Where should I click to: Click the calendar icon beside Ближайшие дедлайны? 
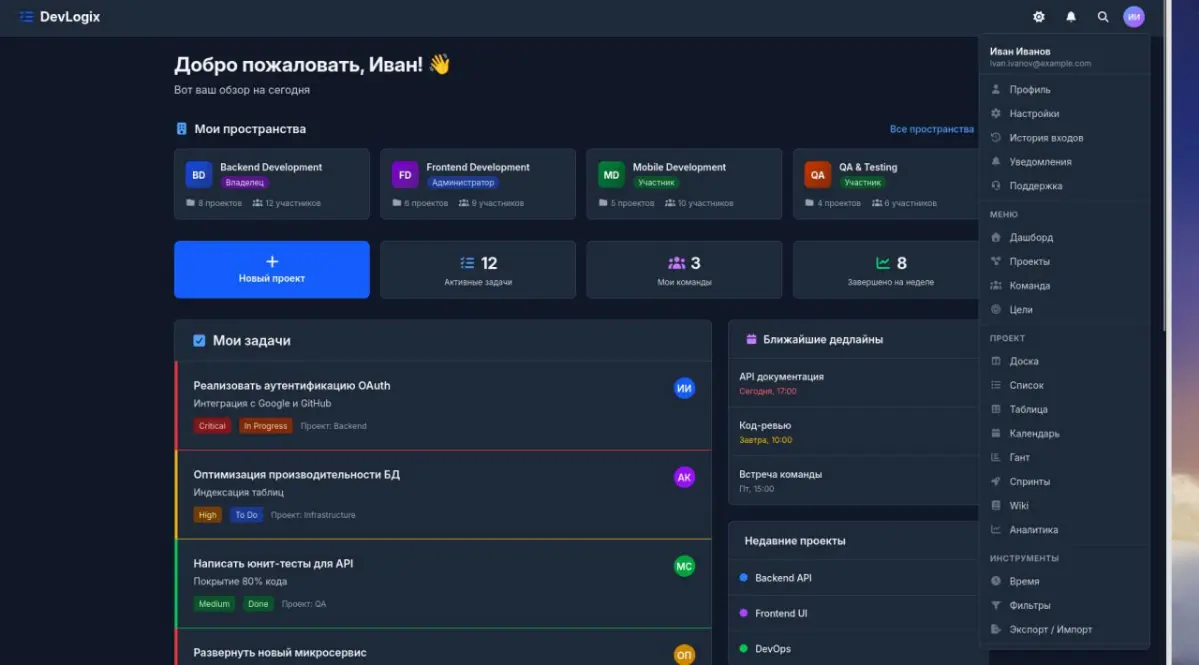(x=751, y=339)
